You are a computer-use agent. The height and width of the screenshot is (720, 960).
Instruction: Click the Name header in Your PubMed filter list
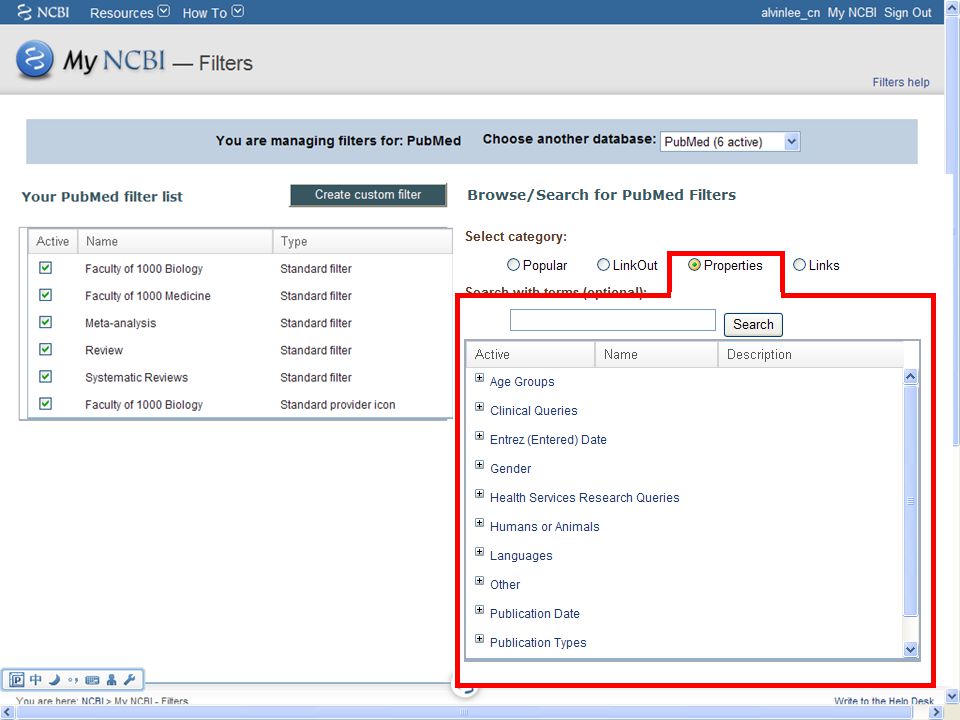click(175, 241)
